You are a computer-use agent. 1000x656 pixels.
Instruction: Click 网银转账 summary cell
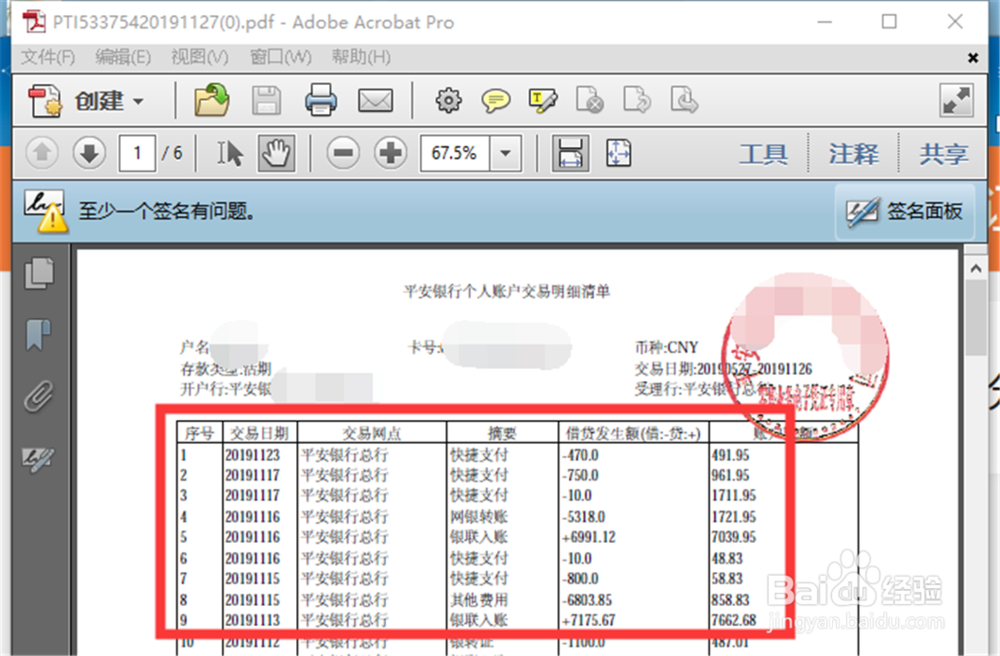(479, 517)
